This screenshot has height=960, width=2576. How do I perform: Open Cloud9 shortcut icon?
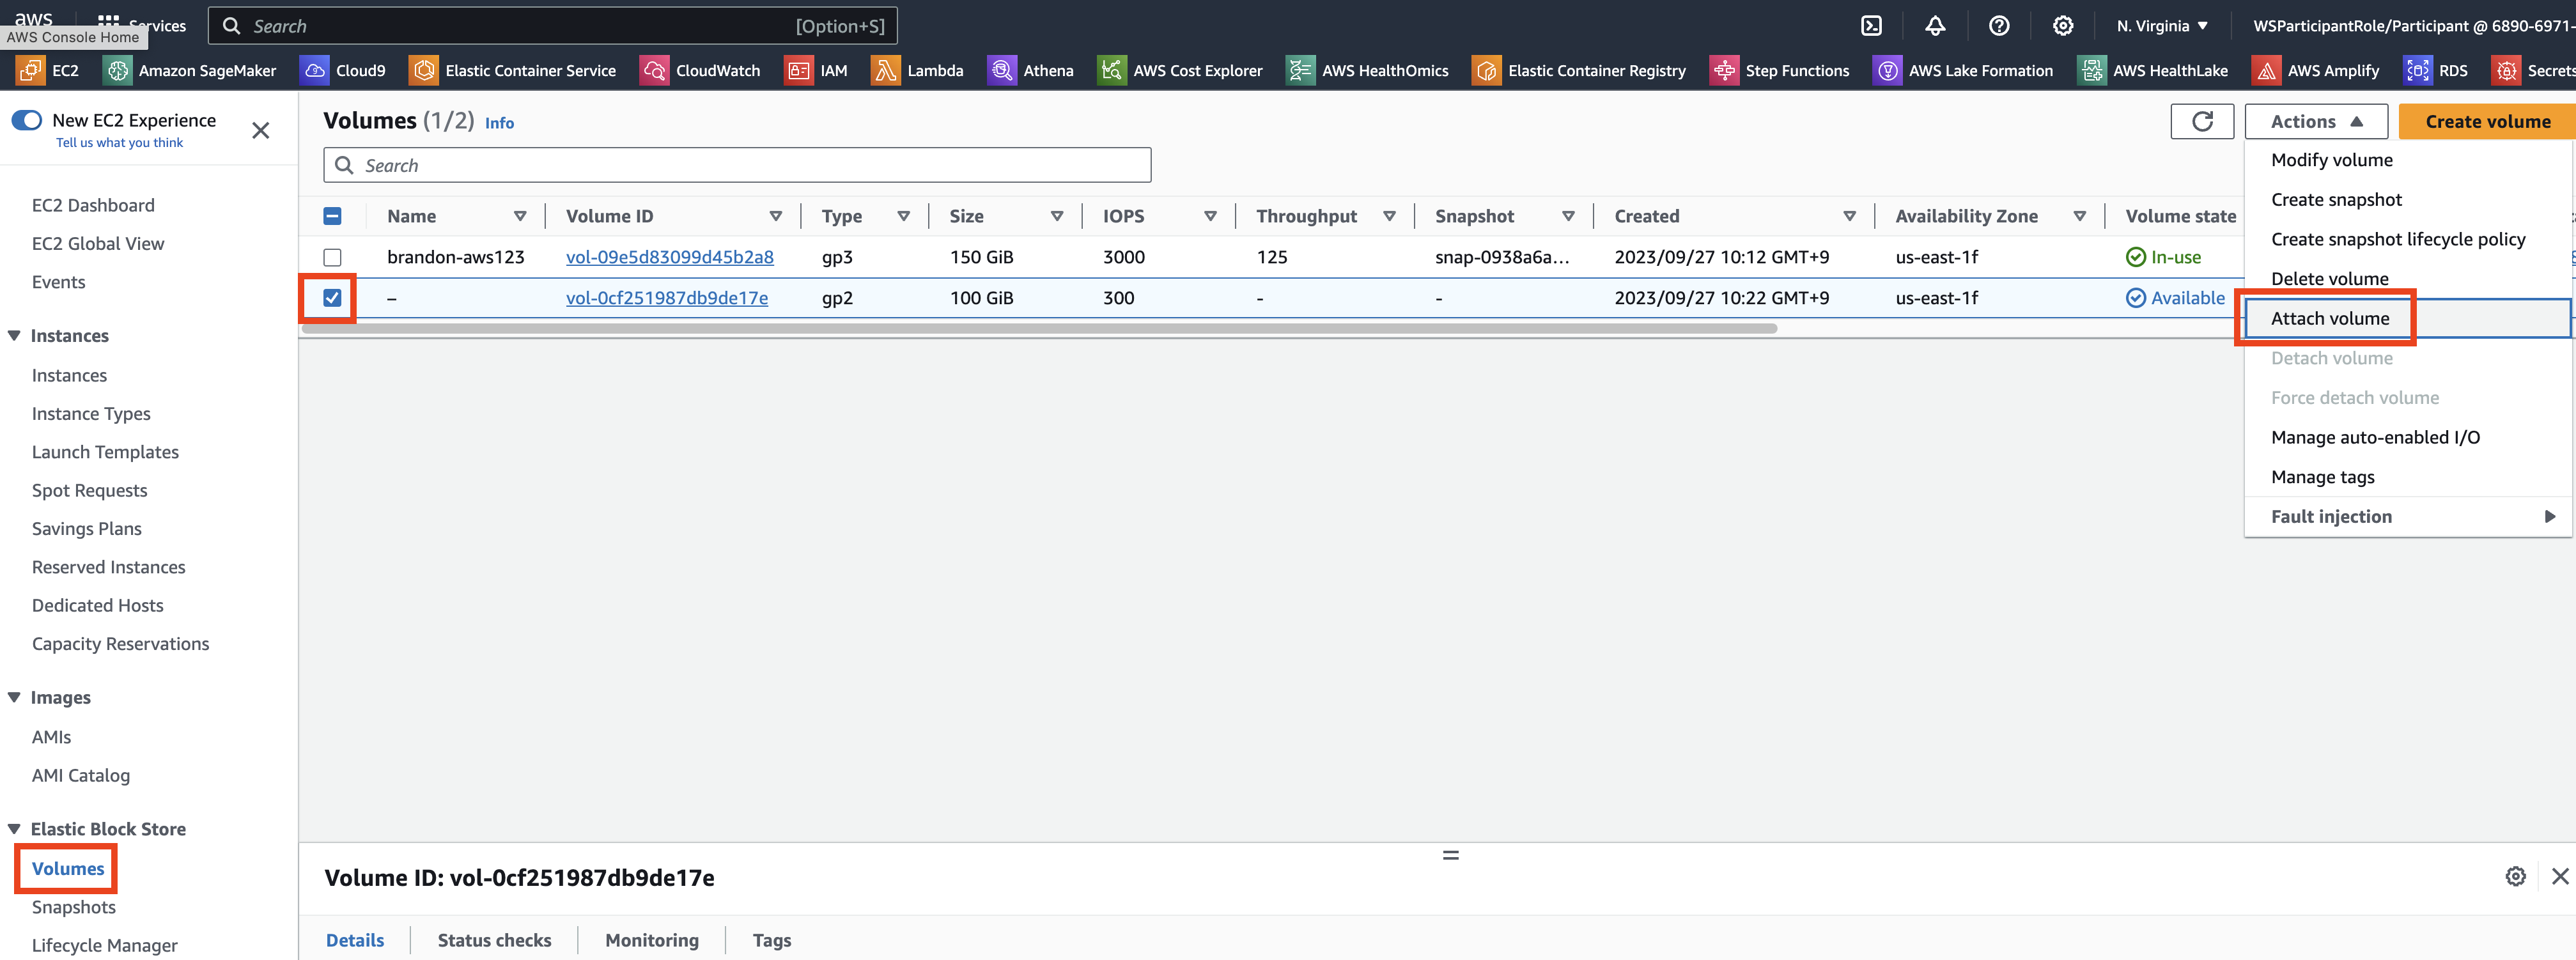tap(314, 70)
